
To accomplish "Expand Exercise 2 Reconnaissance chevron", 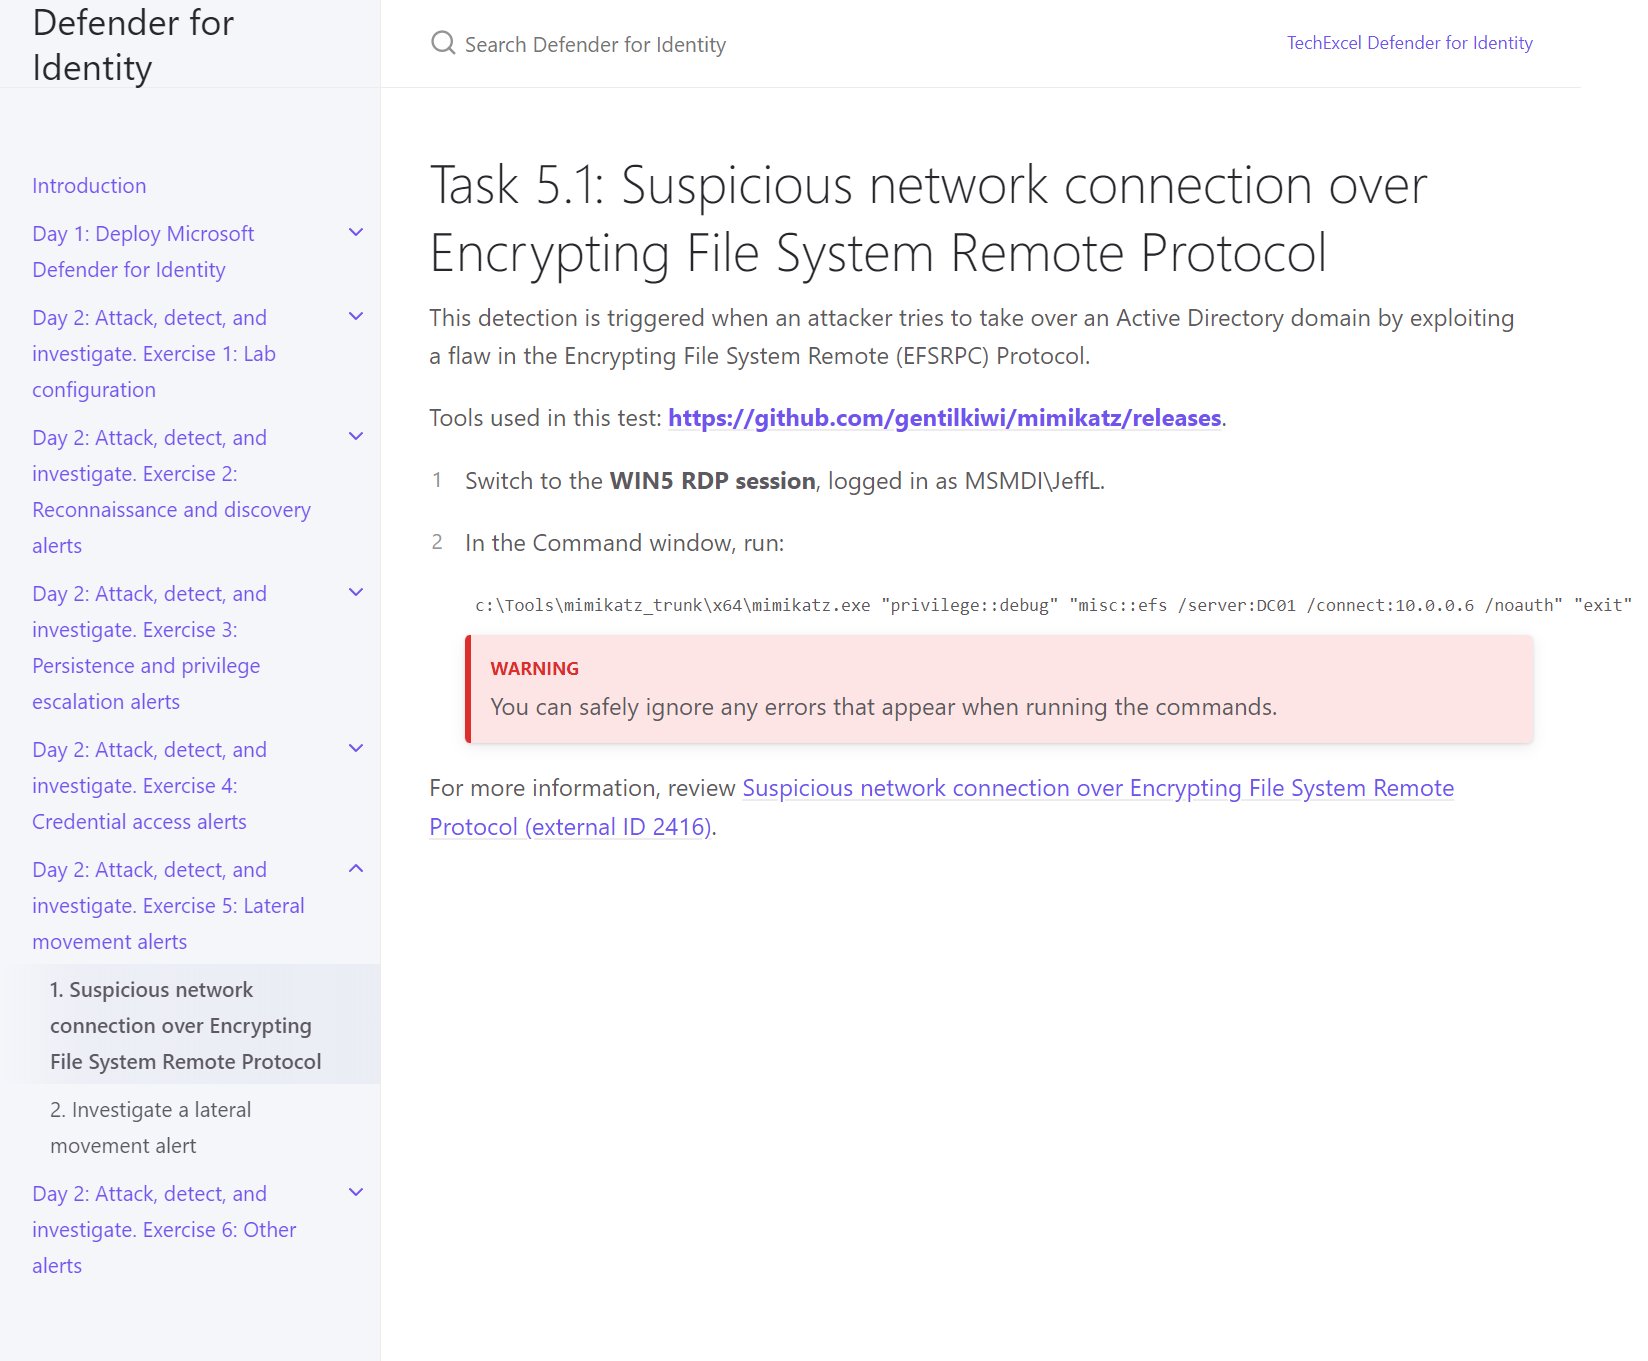I will click(x=356, y=437).
